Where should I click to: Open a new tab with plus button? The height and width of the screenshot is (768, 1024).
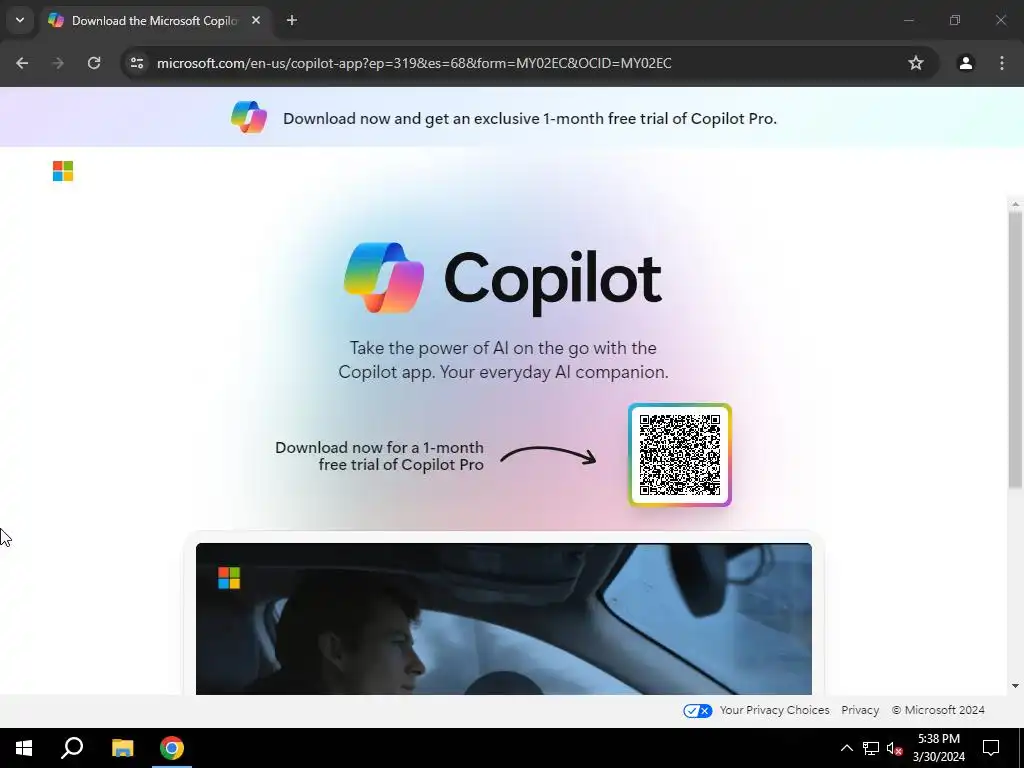(292, 20)
